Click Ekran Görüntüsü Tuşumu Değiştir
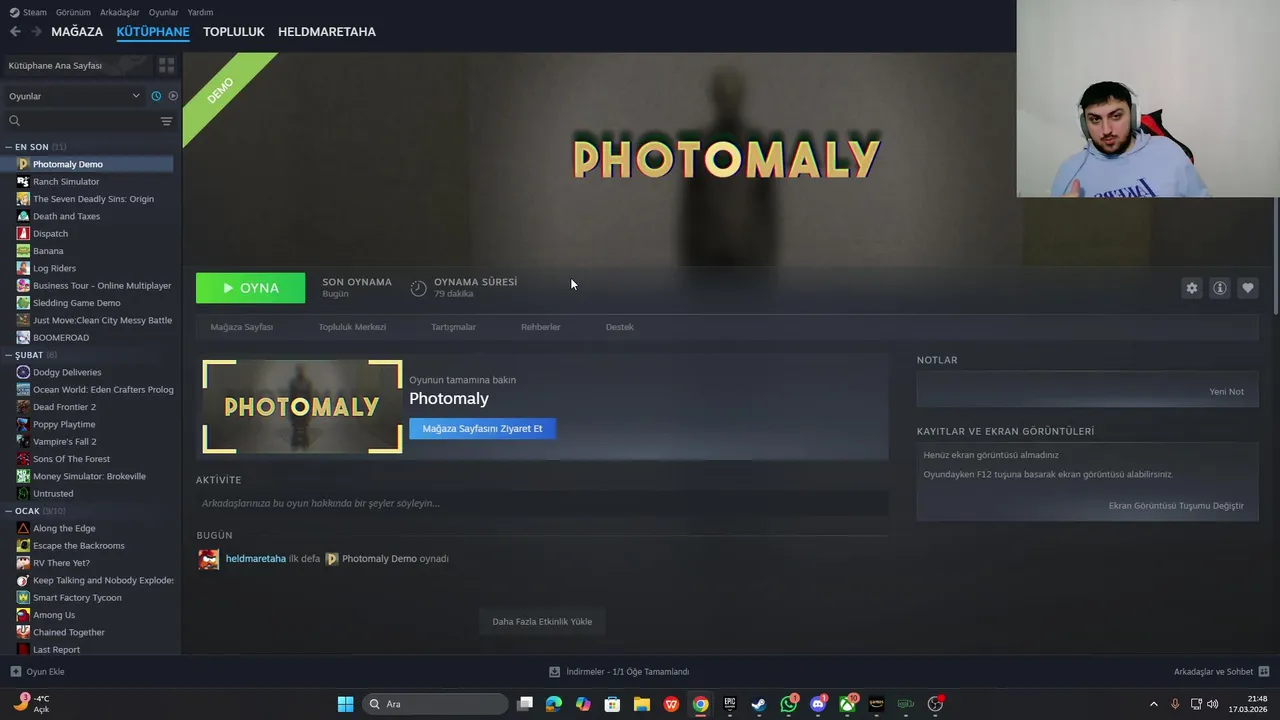 pyautogui.click(x=1176, y=506)
